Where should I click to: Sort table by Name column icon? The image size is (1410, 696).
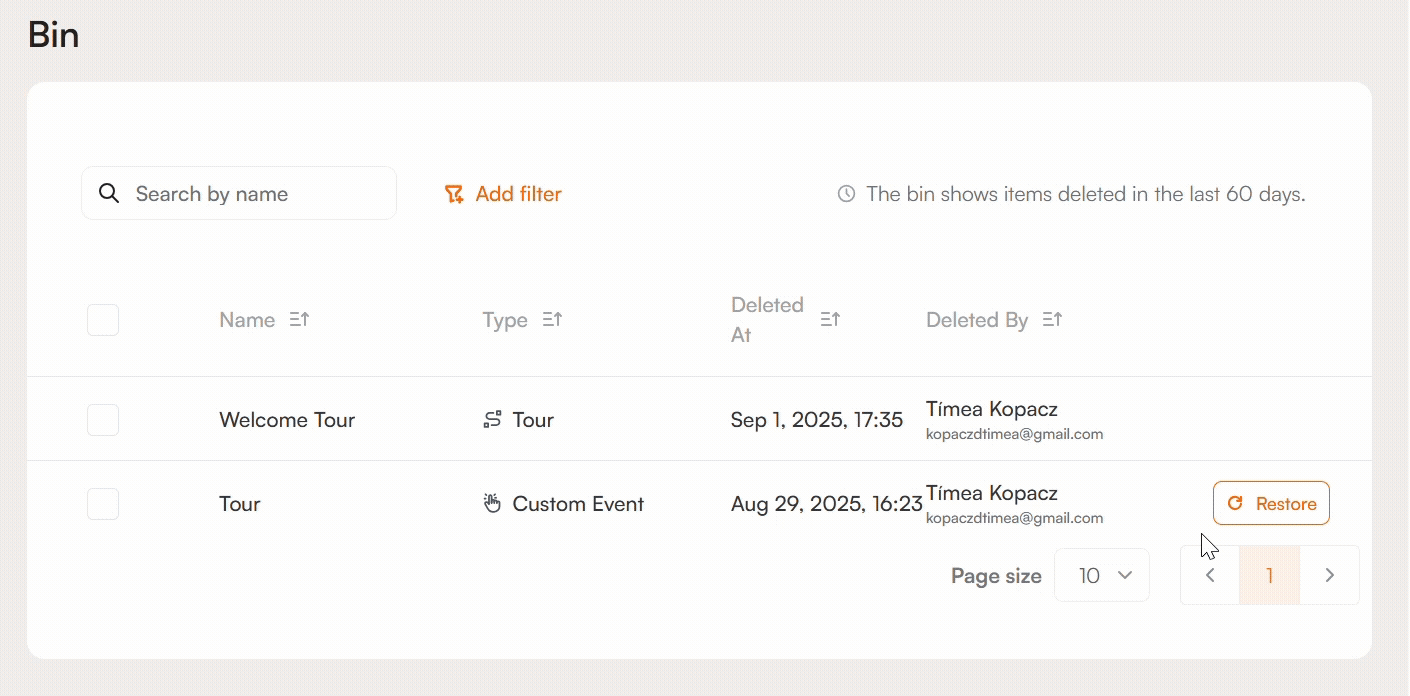[299, 320]
